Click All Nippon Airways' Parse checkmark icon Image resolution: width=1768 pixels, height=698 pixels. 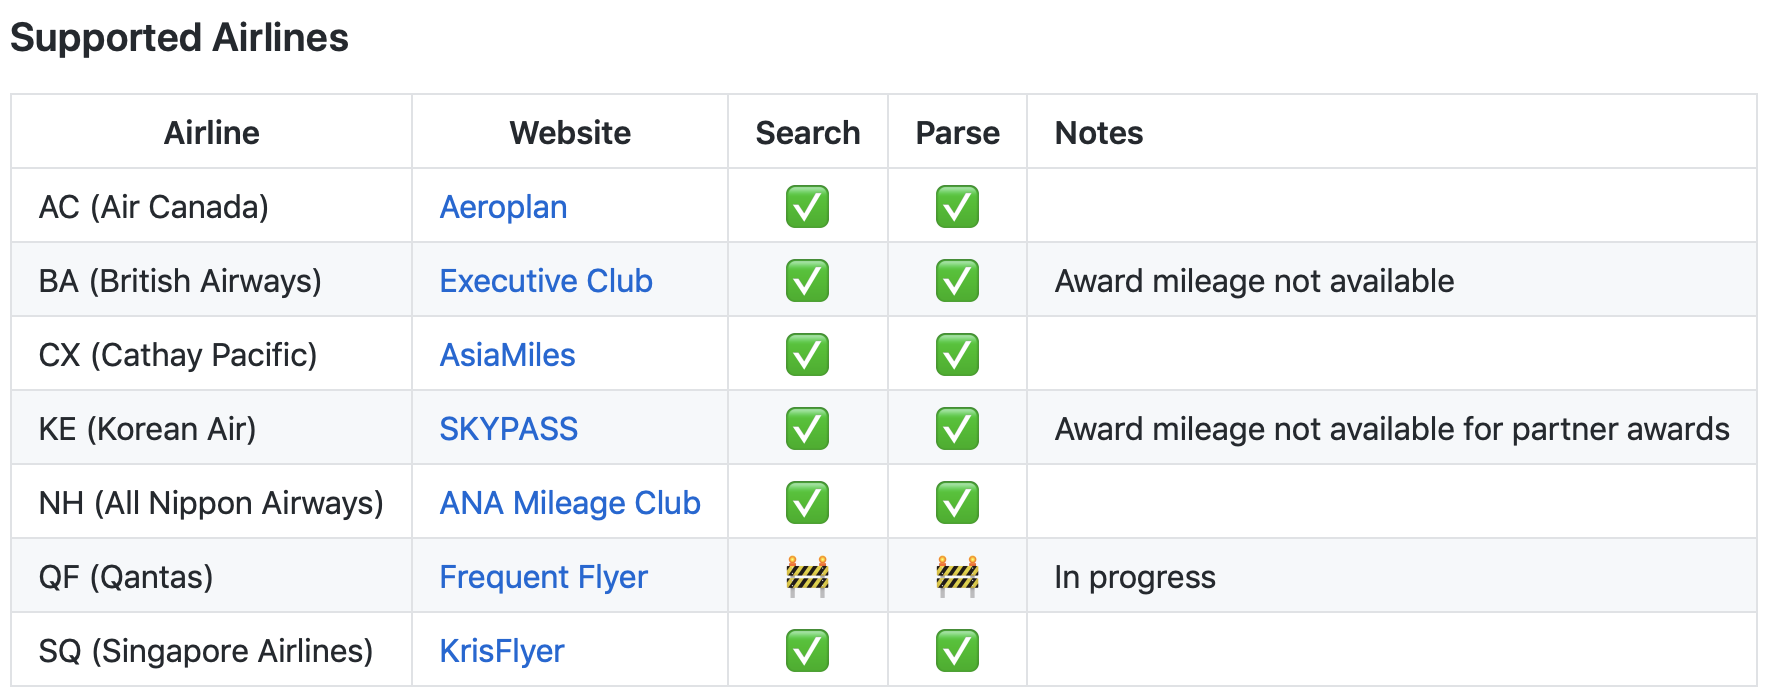[957, 503]
